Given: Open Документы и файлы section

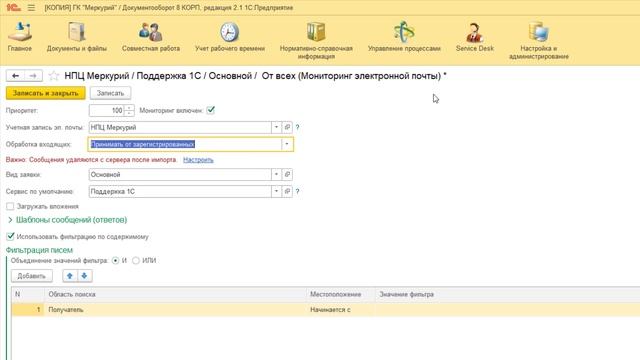Looking at the screenshot, I should click(77, 36).
